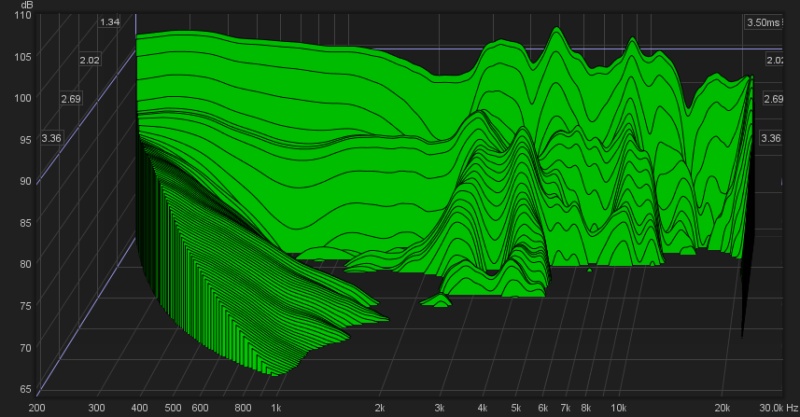The image size is (800, 417).
Task: Click the 105 dB axis value
Action: point(22,57)
